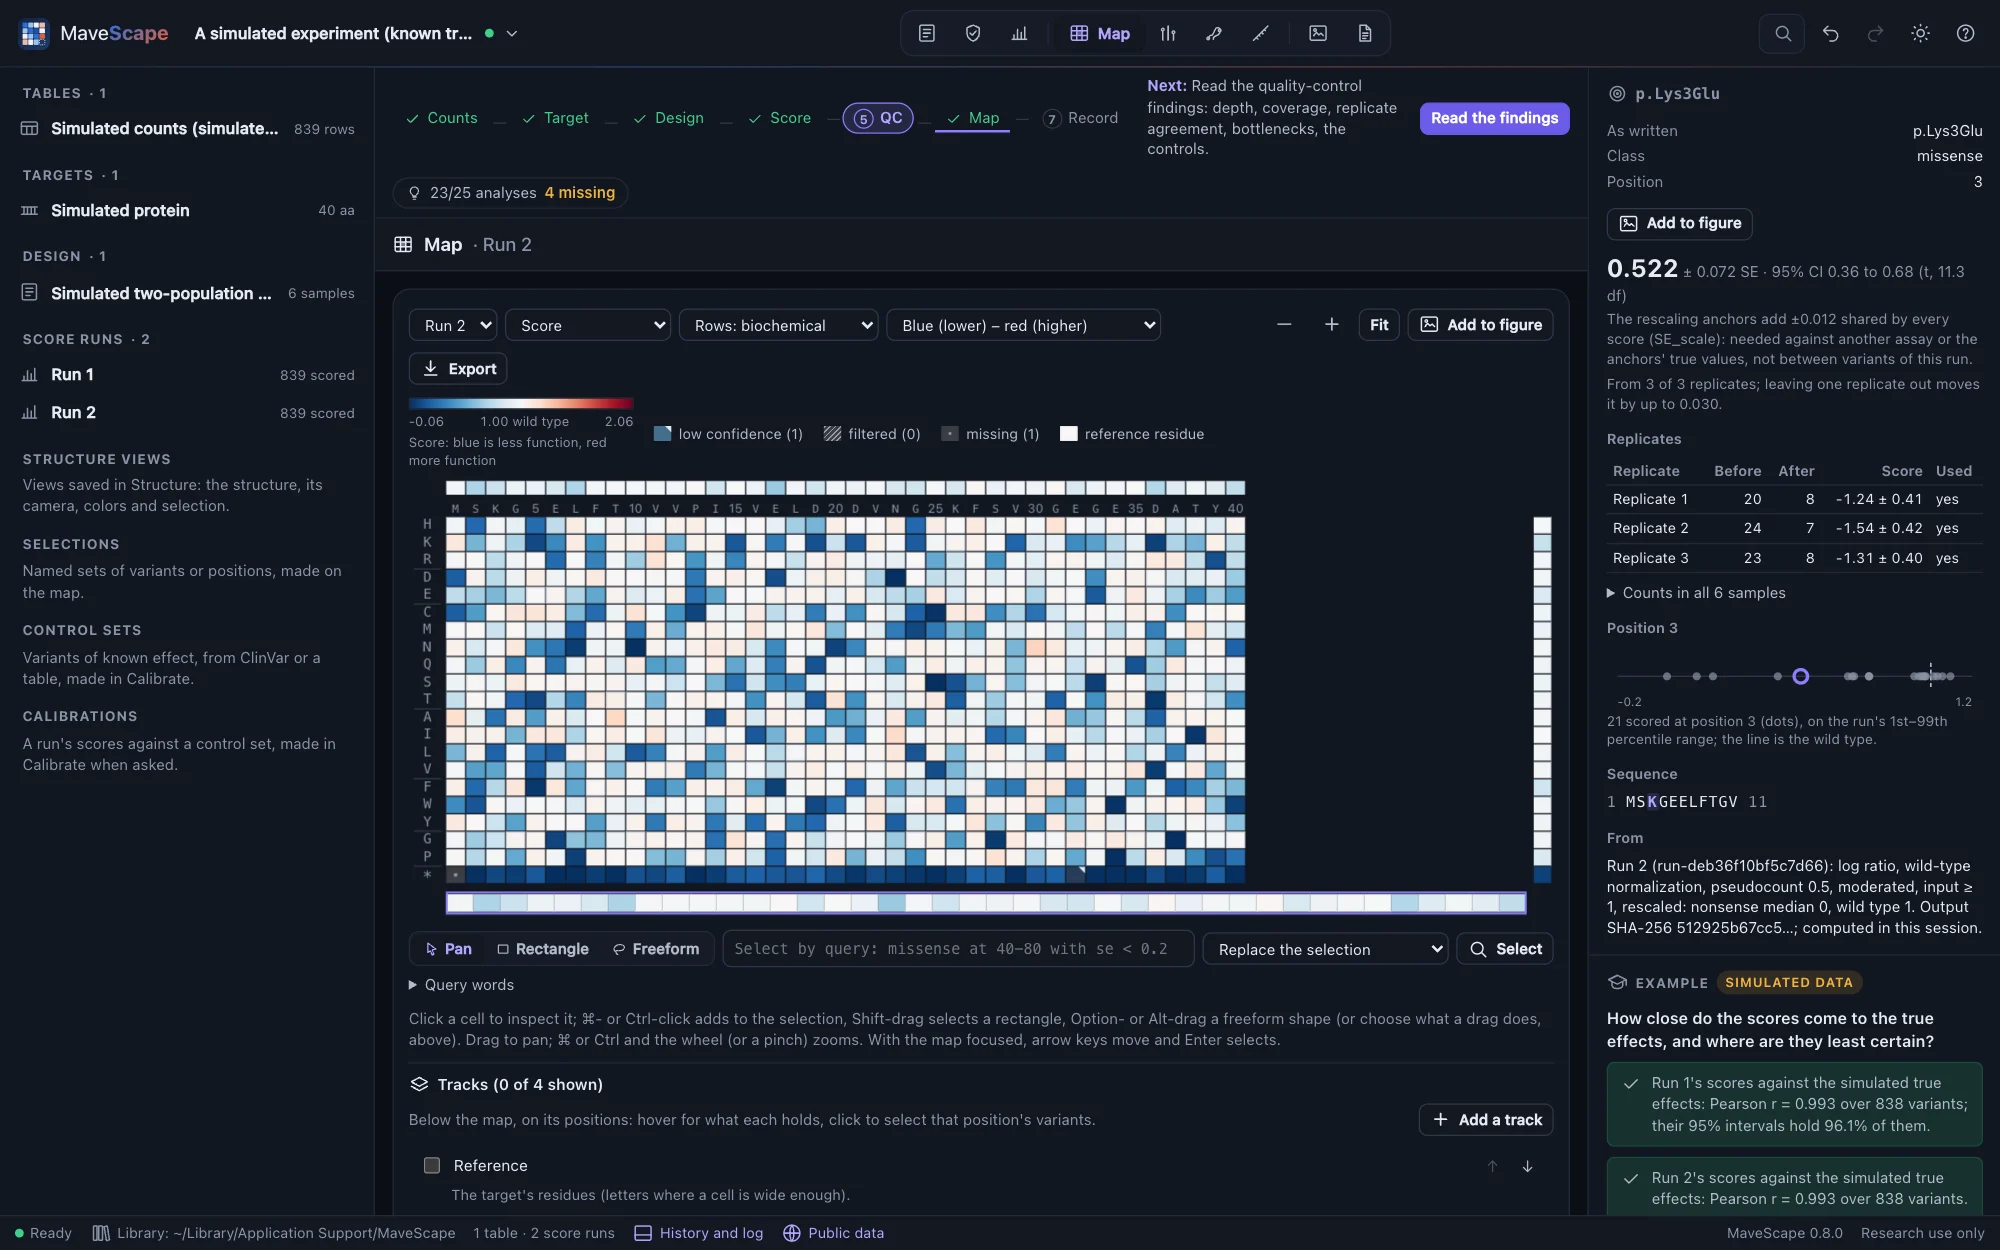
Task: Open the Replace the selection dropdown
Action: (x=1325, y=949)
